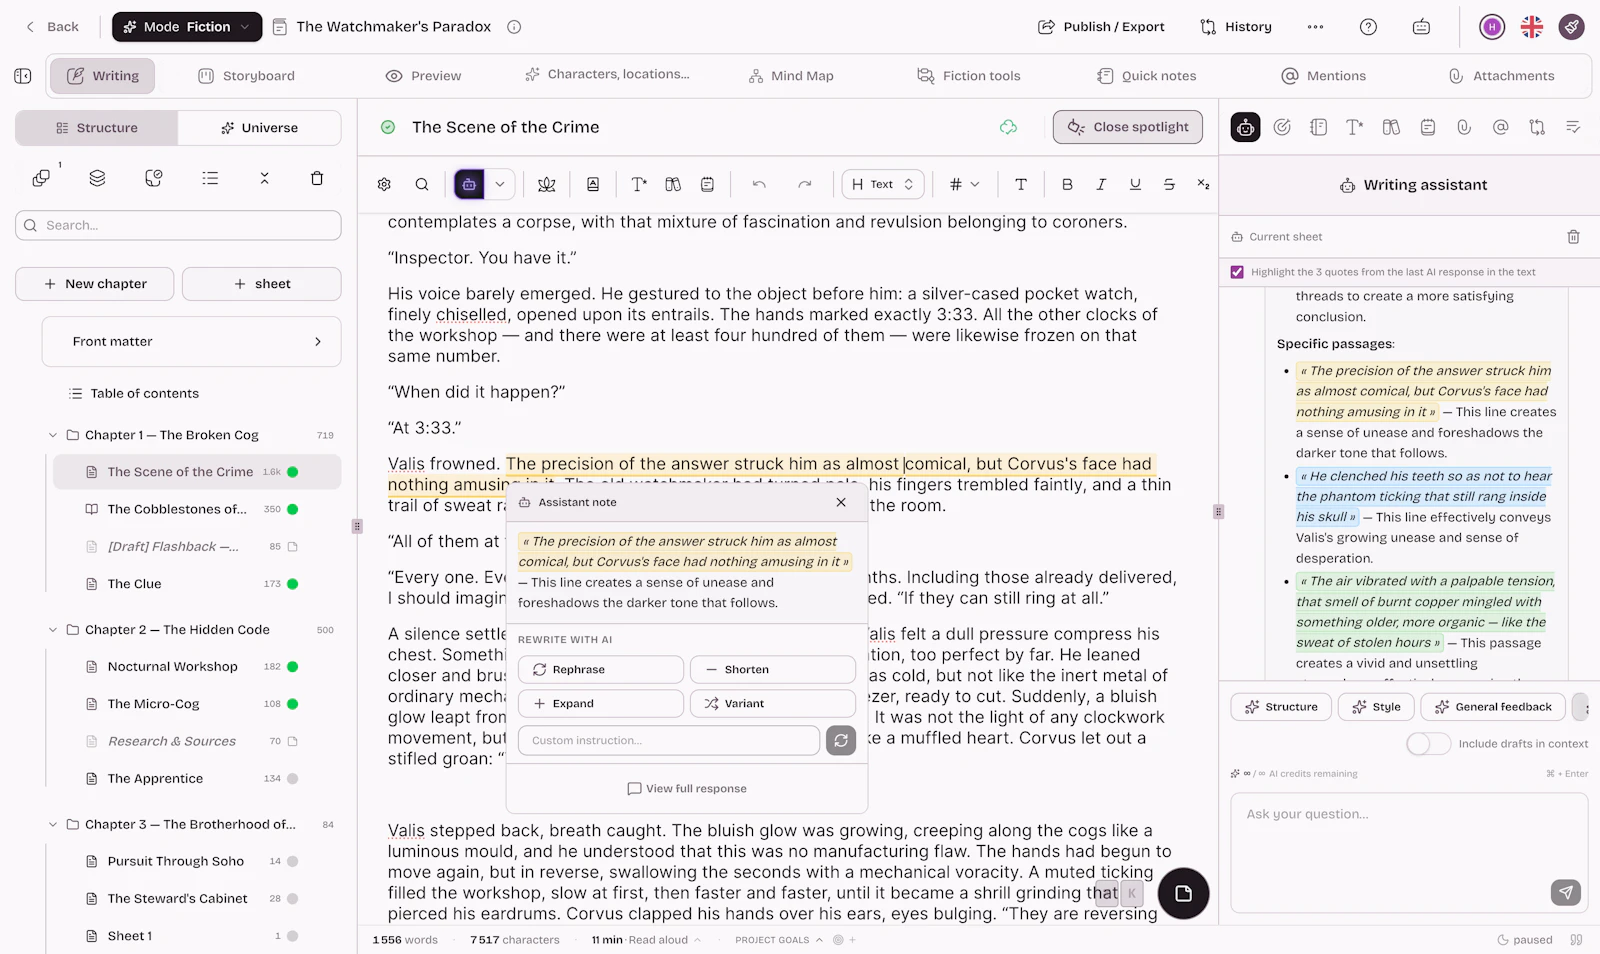The width and height of the screenshot is (1600, 954).
Task: Open the language flag selector
Action: click(x=1532, y=27)
